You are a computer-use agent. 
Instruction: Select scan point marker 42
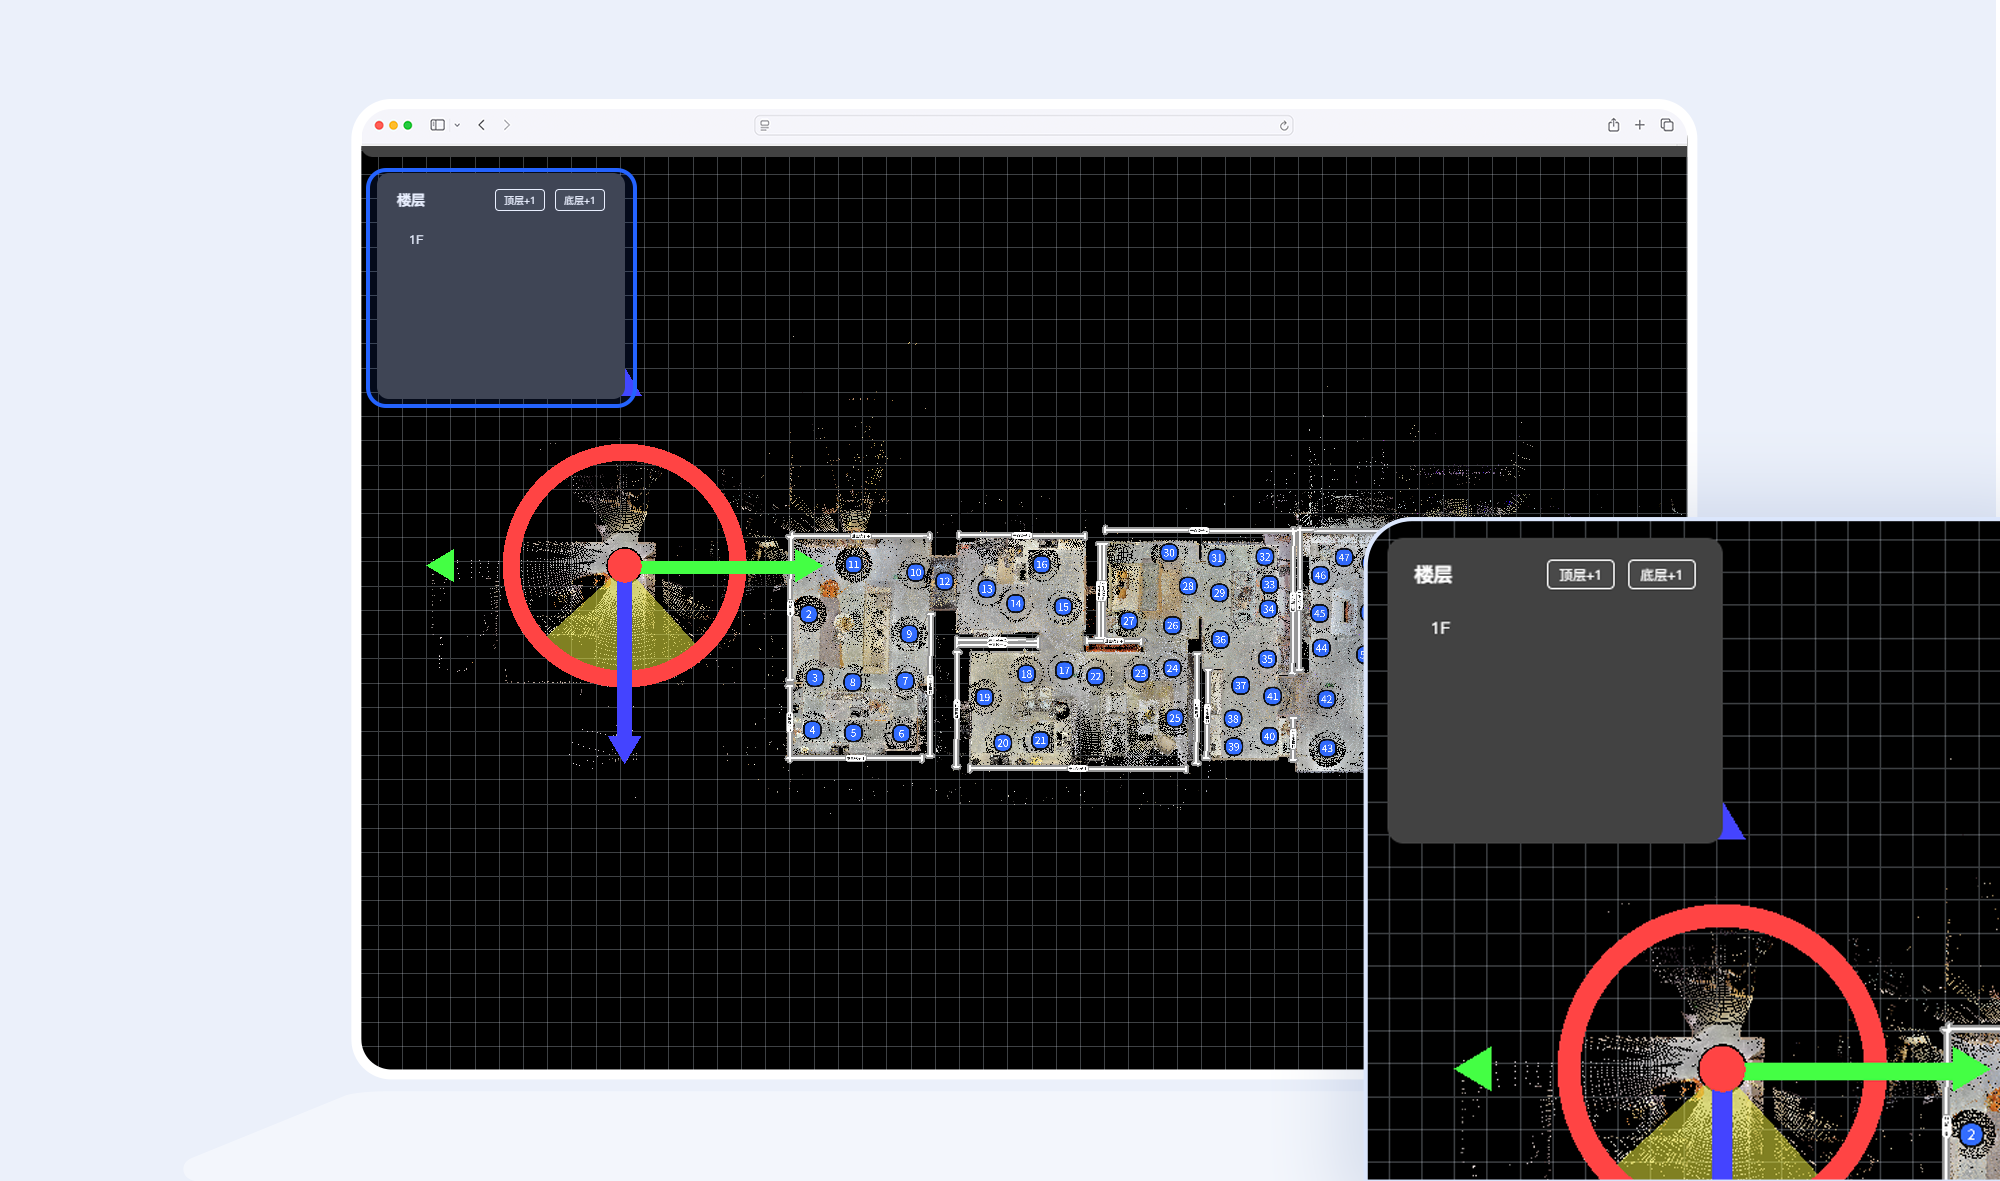pos(1326,699)
